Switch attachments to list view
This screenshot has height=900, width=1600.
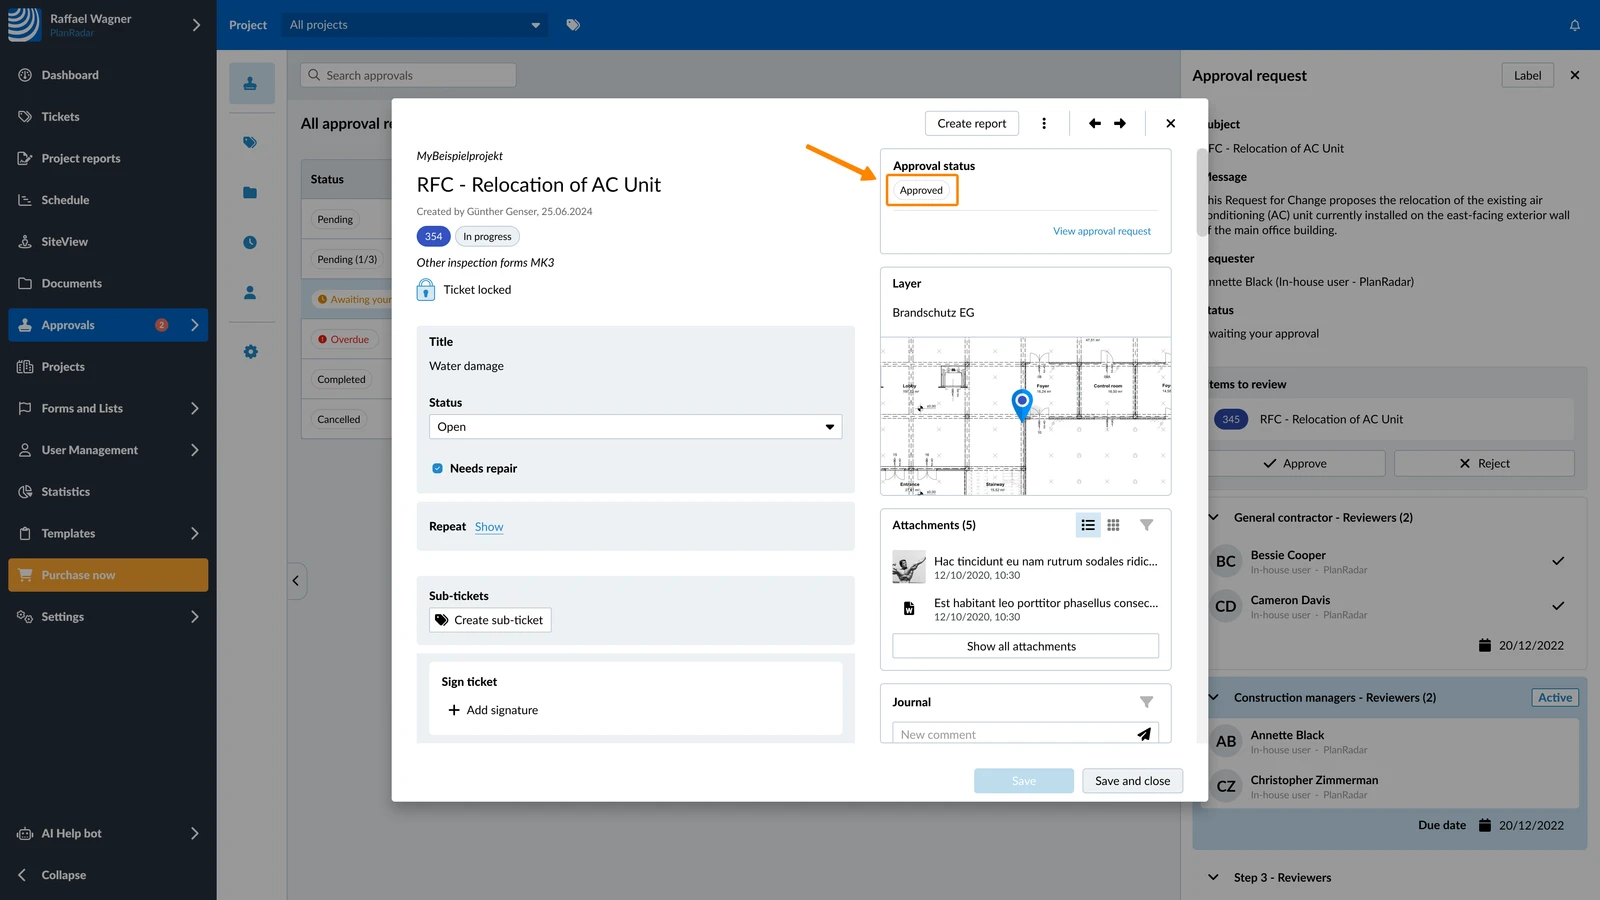pyautogui.click(x=1088, y=525)
